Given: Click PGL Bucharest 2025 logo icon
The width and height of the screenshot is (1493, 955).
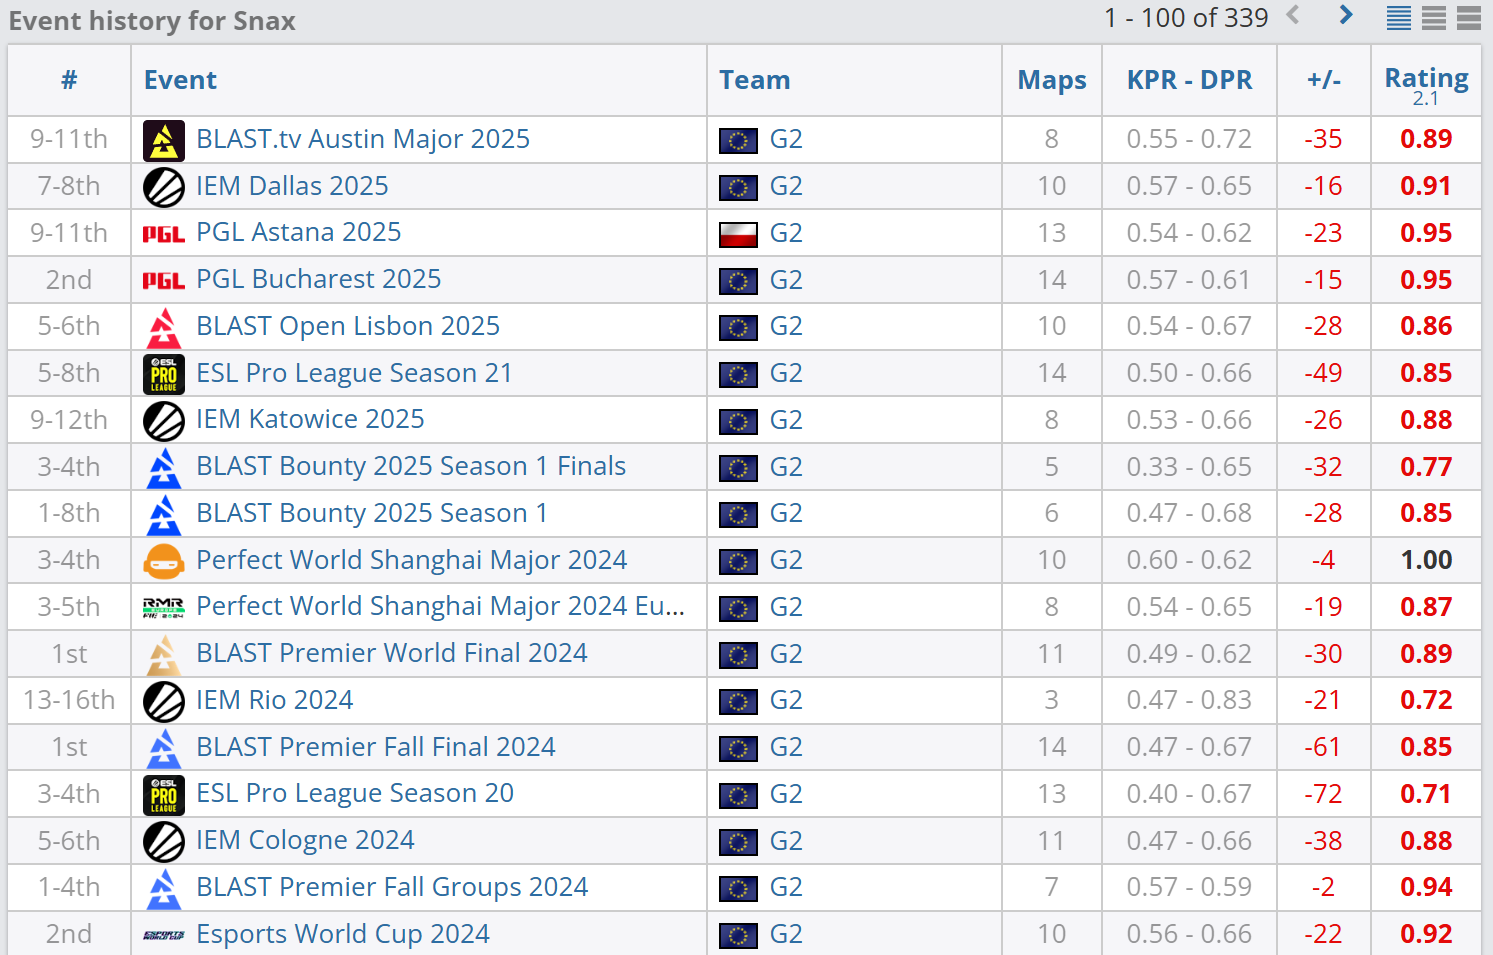Looking at the screenshot, I should click(x=164, y=281).
